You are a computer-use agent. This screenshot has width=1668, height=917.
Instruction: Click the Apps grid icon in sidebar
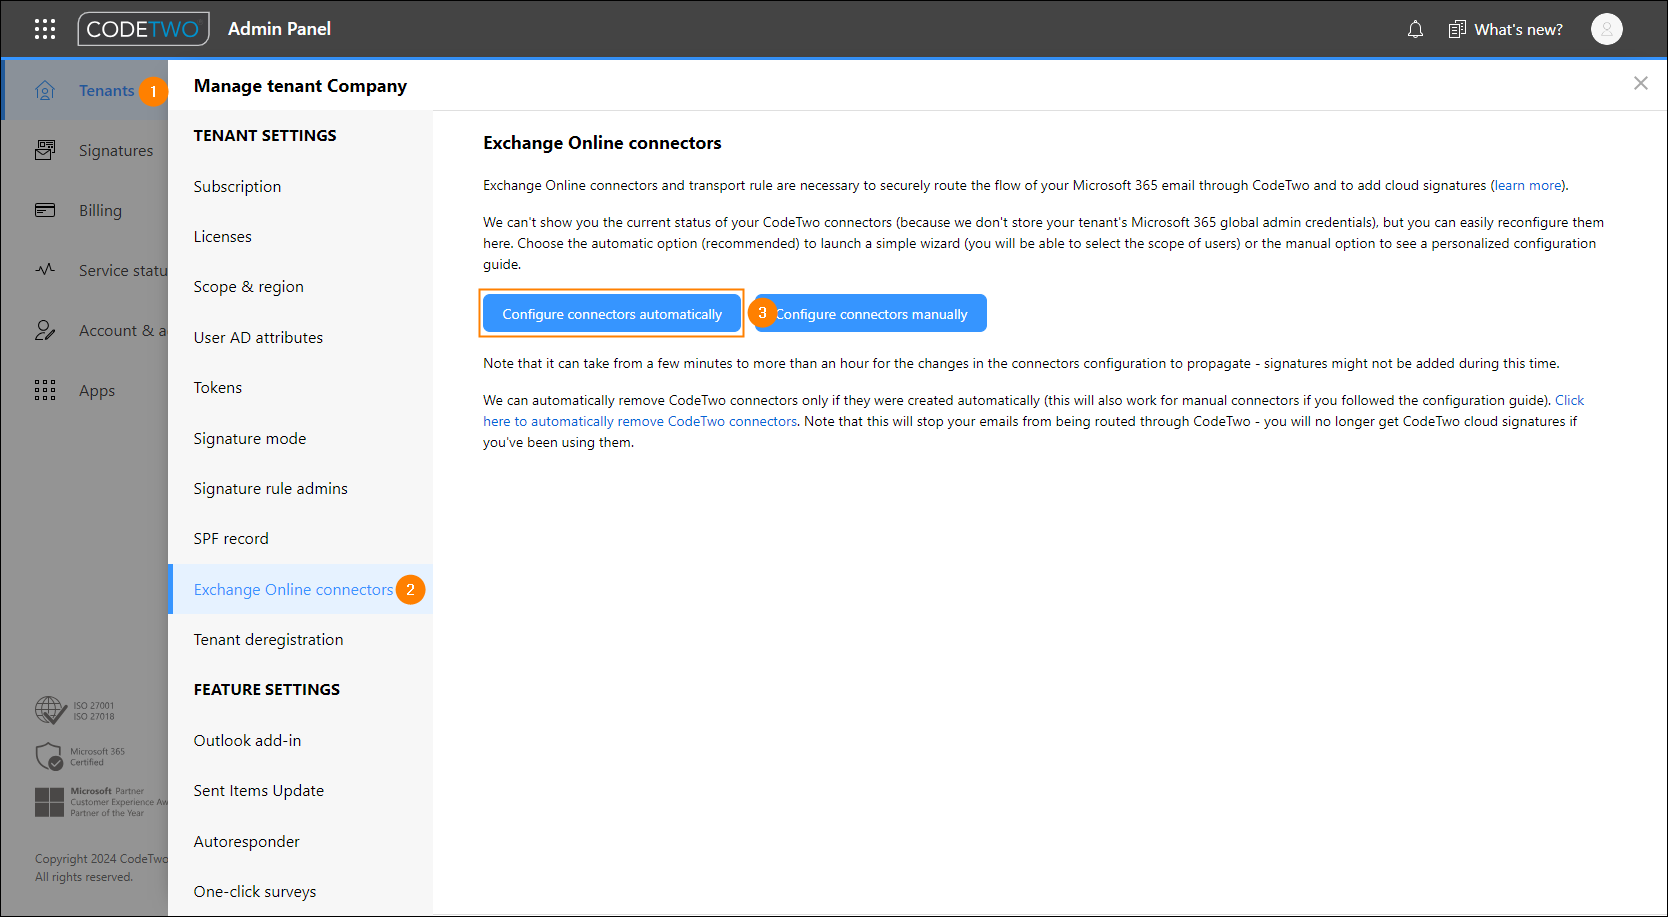click(x=45, y=390)
